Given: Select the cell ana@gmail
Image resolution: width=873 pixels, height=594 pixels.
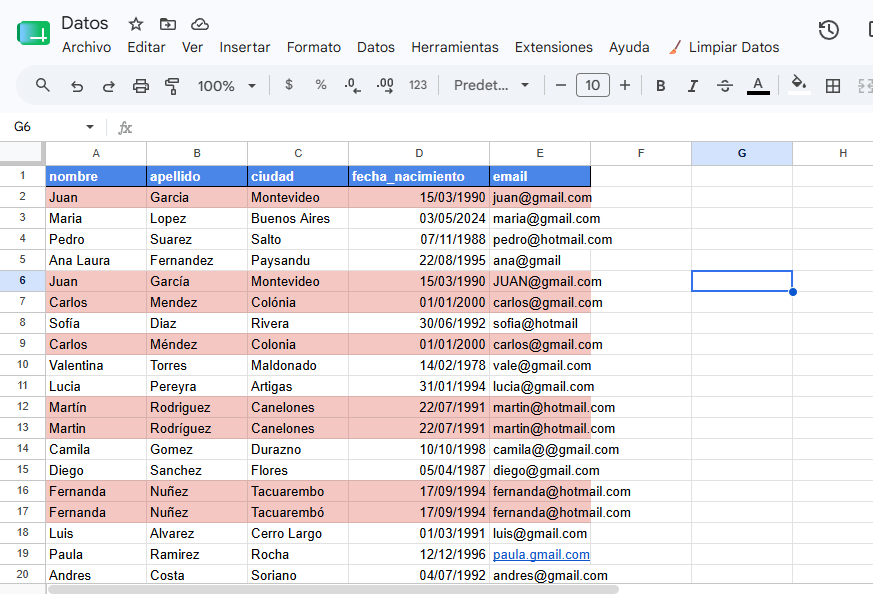Looking at the screenshot, I should [x=540, y=260].
